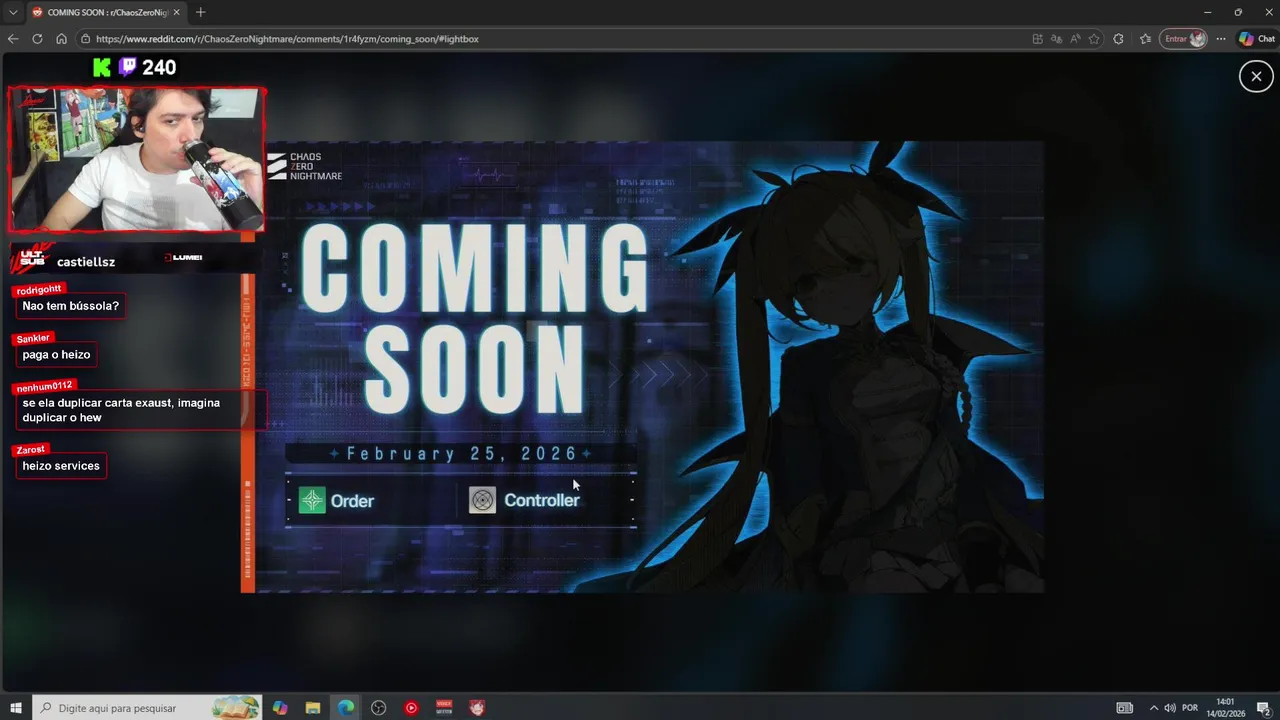
Task: Open the browser home page
Action: (x=61, y=39)
